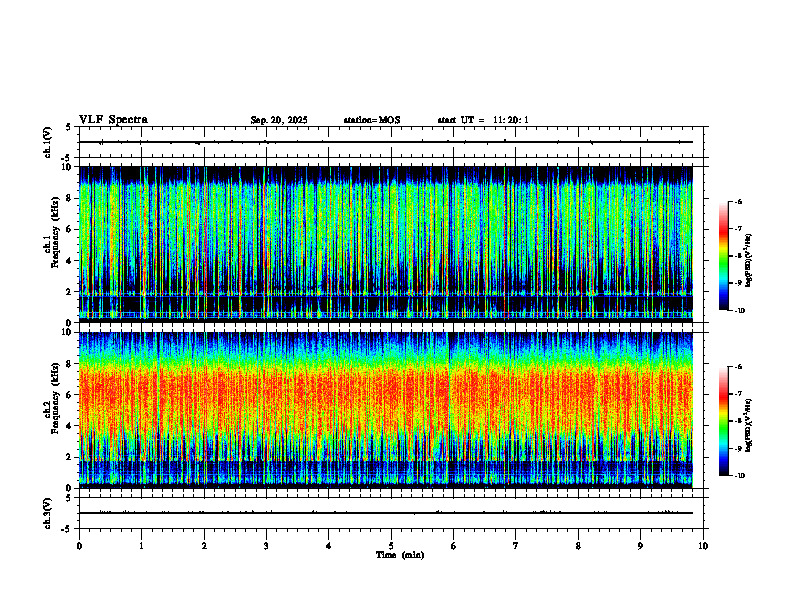Image resolution: width=792 pixels, height=612 pixels.
Task: Click the "-6" tick on ch.1 color bar
Action: pos(738,202)
